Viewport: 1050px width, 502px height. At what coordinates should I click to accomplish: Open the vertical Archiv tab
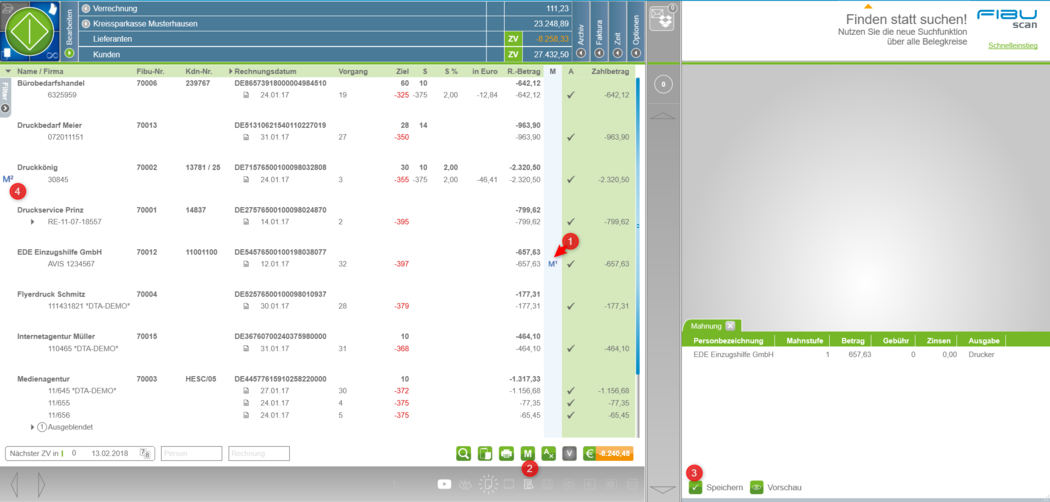click(x=581, y=28)
